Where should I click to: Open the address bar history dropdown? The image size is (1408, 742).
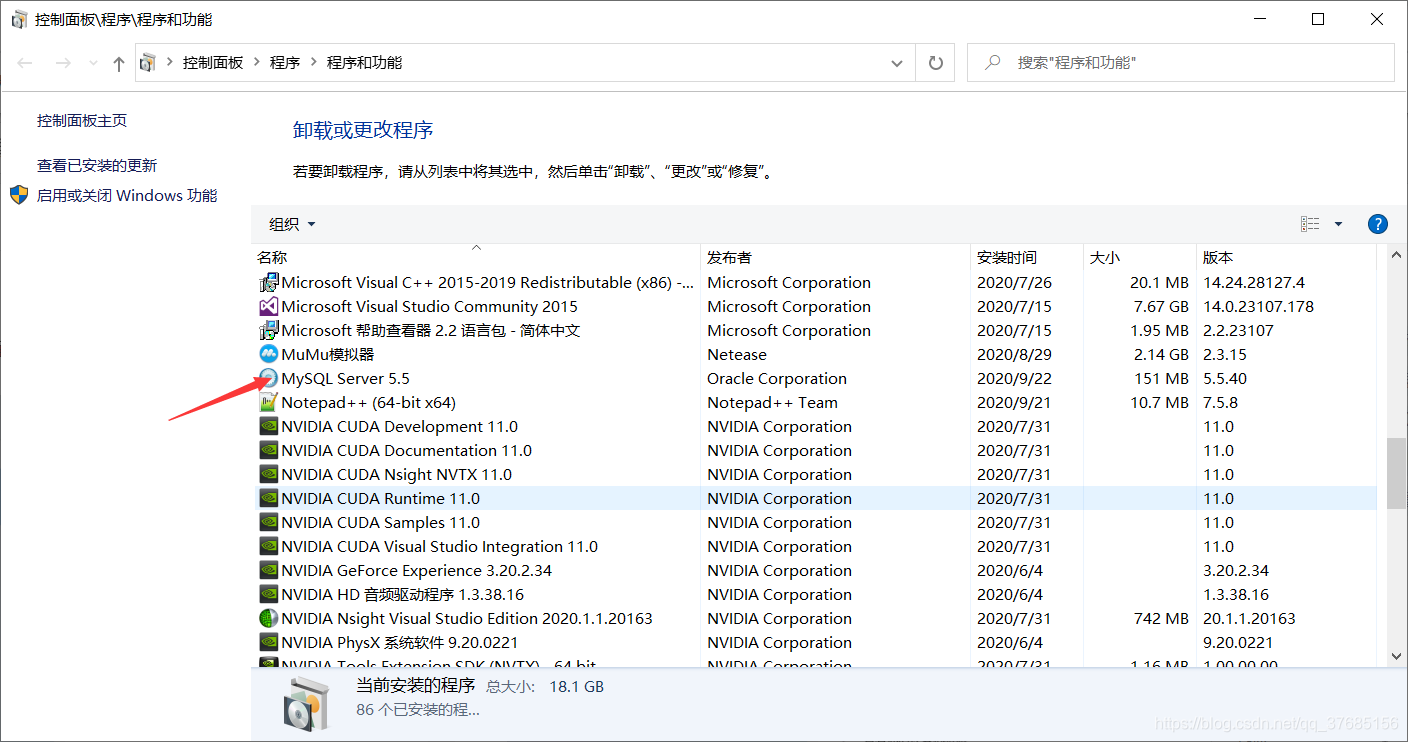[x=897, y=63]
